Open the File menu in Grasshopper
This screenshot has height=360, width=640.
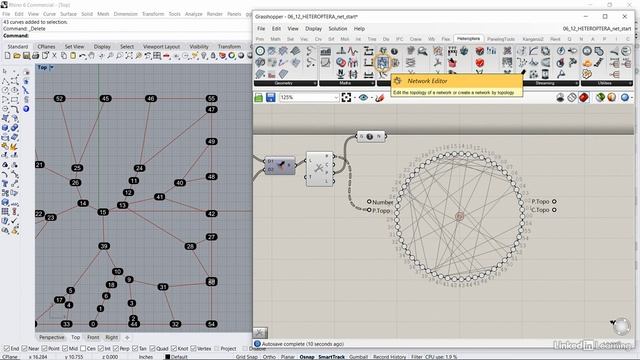[x=261, y=29]
